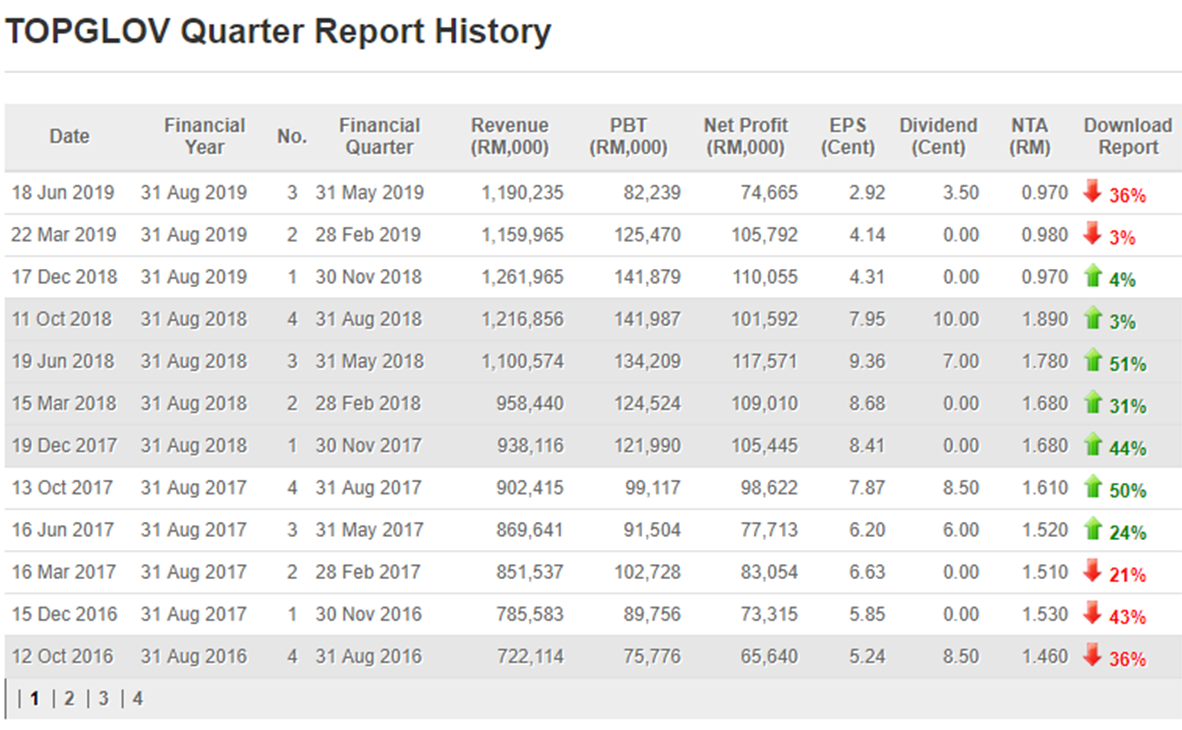This screenshot has height=730, width=1182.
Task: Click the red down arrow in 12 Oct 2016 row
Action: pos(1092,655)
